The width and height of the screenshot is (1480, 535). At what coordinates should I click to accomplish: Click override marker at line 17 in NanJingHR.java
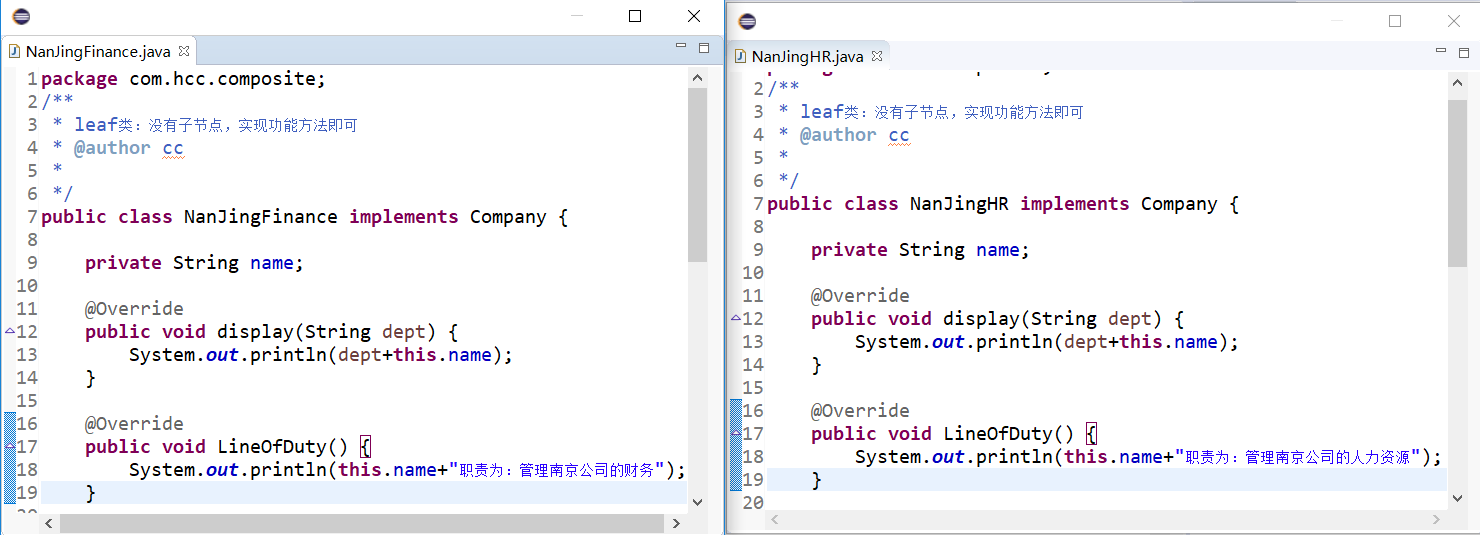(x=736, y=433)
